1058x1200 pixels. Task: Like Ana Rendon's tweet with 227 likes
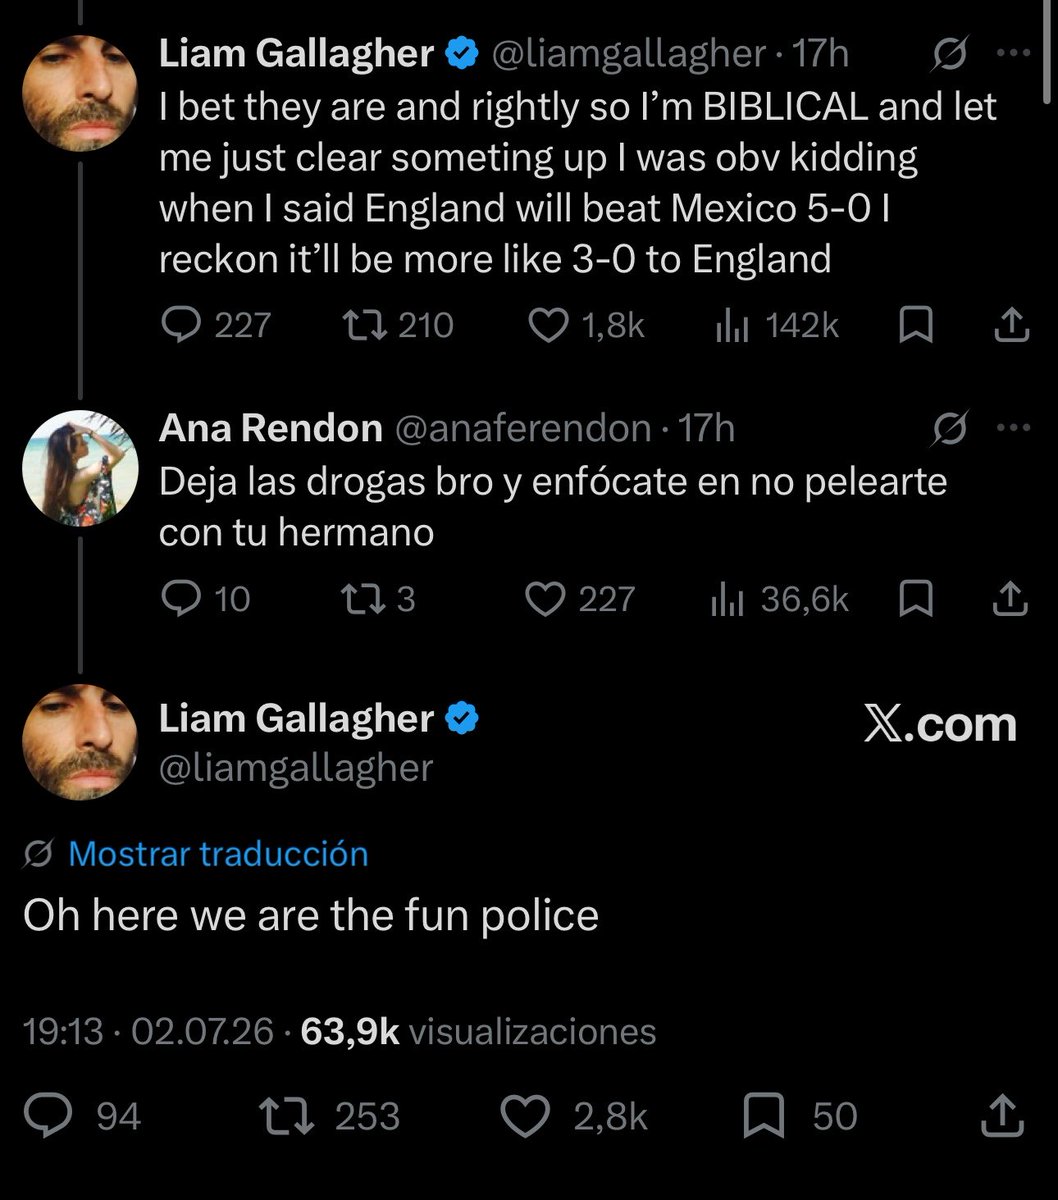pos(581,599)
